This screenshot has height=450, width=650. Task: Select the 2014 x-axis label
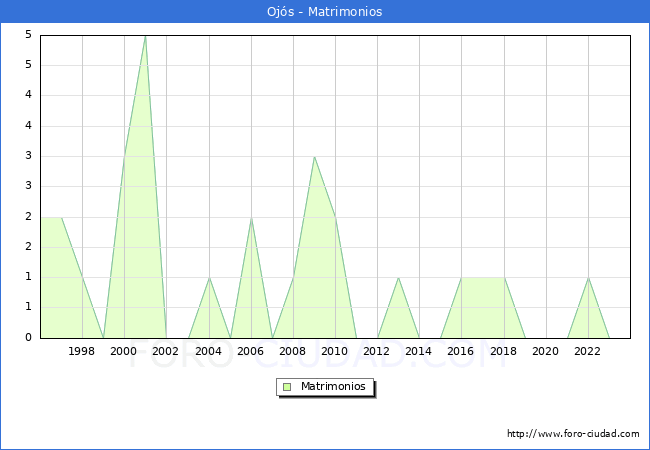click(x=419, y=351)
